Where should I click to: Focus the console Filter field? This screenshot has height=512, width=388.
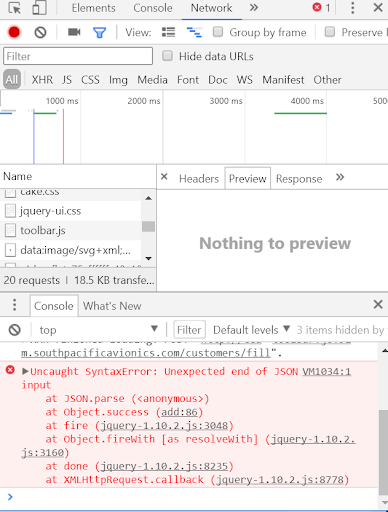point(189,330)
